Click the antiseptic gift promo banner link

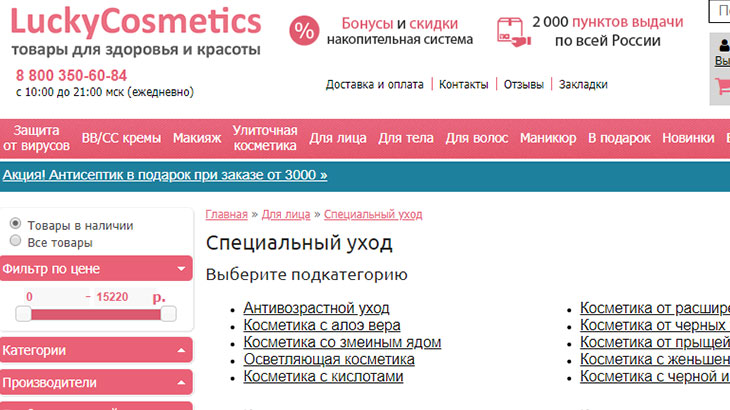point(165,175)
